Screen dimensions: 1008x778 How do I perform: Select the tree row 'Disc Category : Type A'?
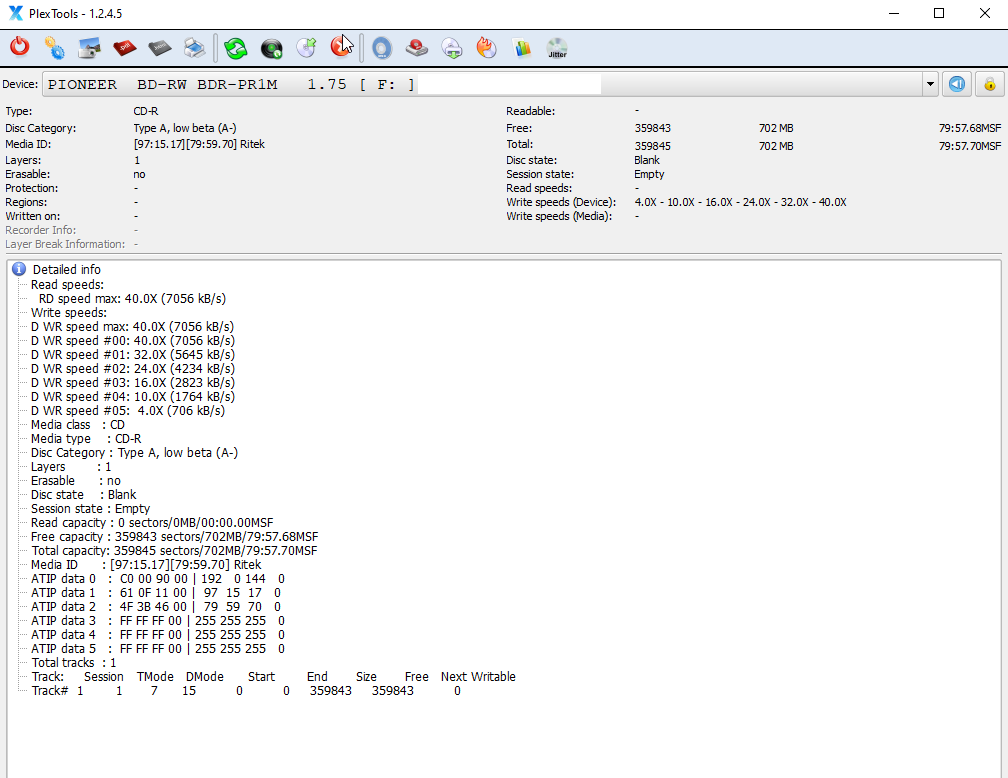point(134,453)
